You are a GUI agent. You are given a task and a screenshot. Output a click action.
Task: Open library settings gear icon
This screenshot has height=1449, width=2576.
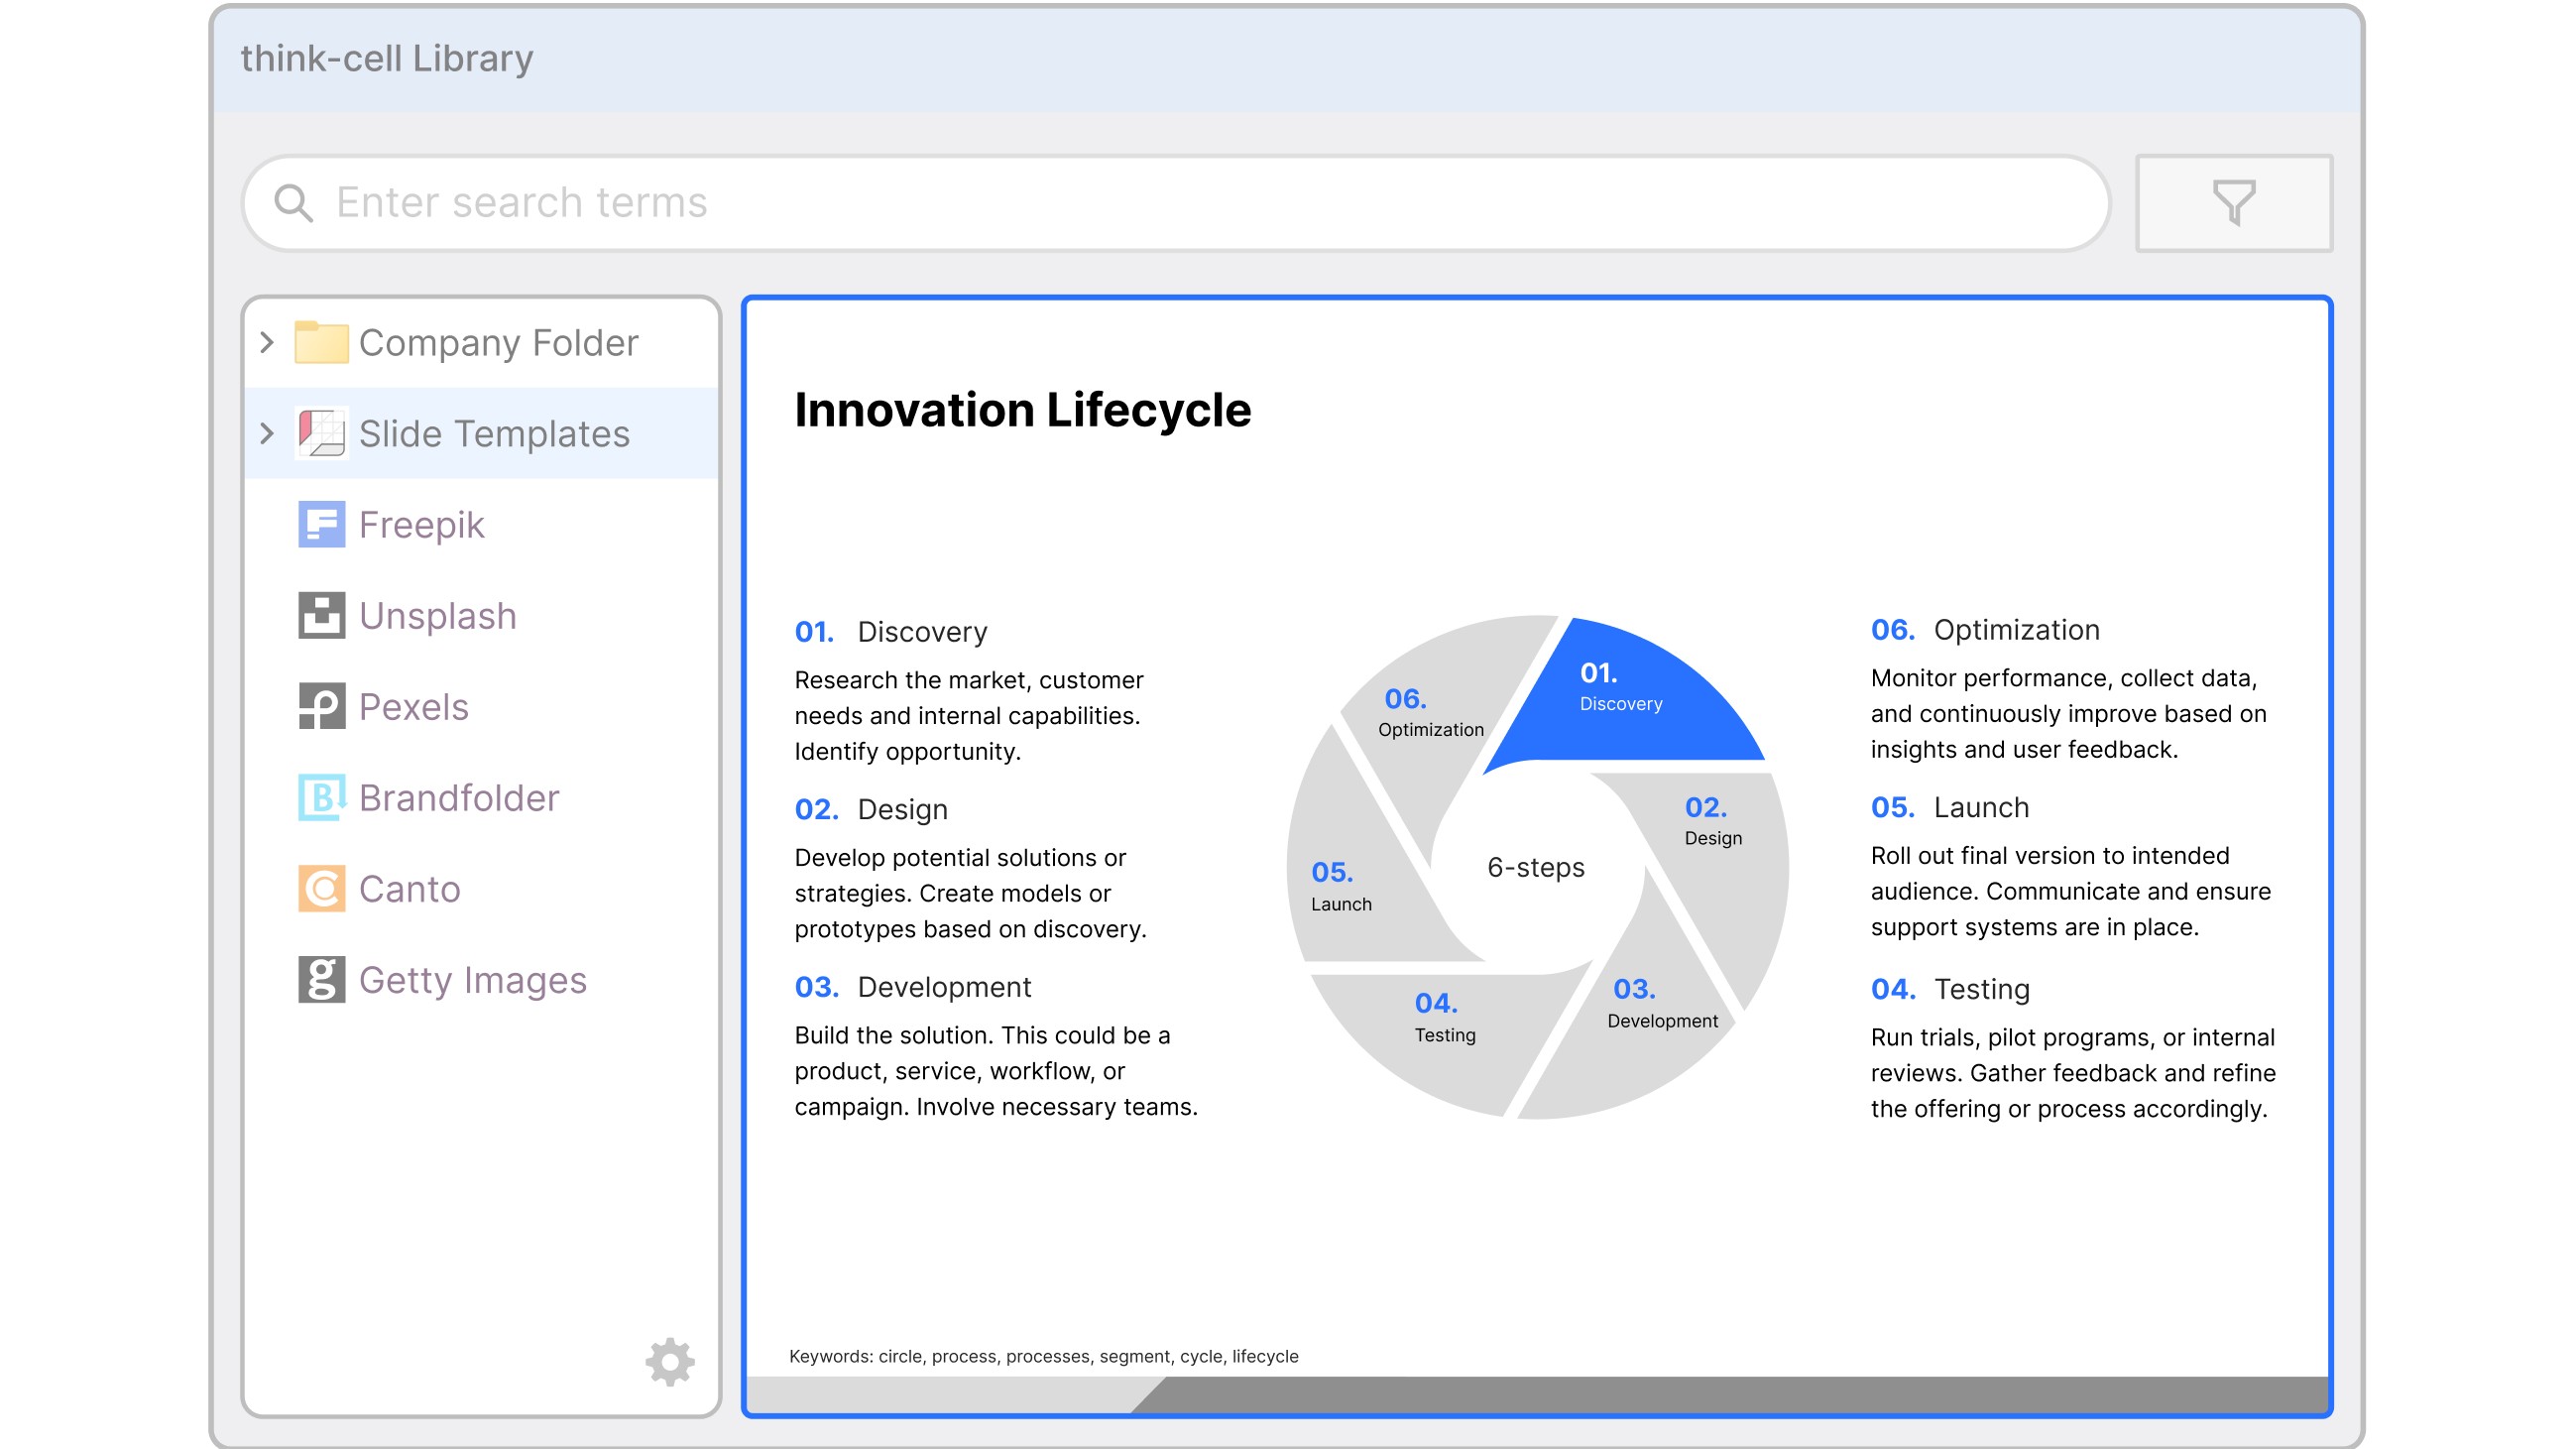coord(669,1361)
